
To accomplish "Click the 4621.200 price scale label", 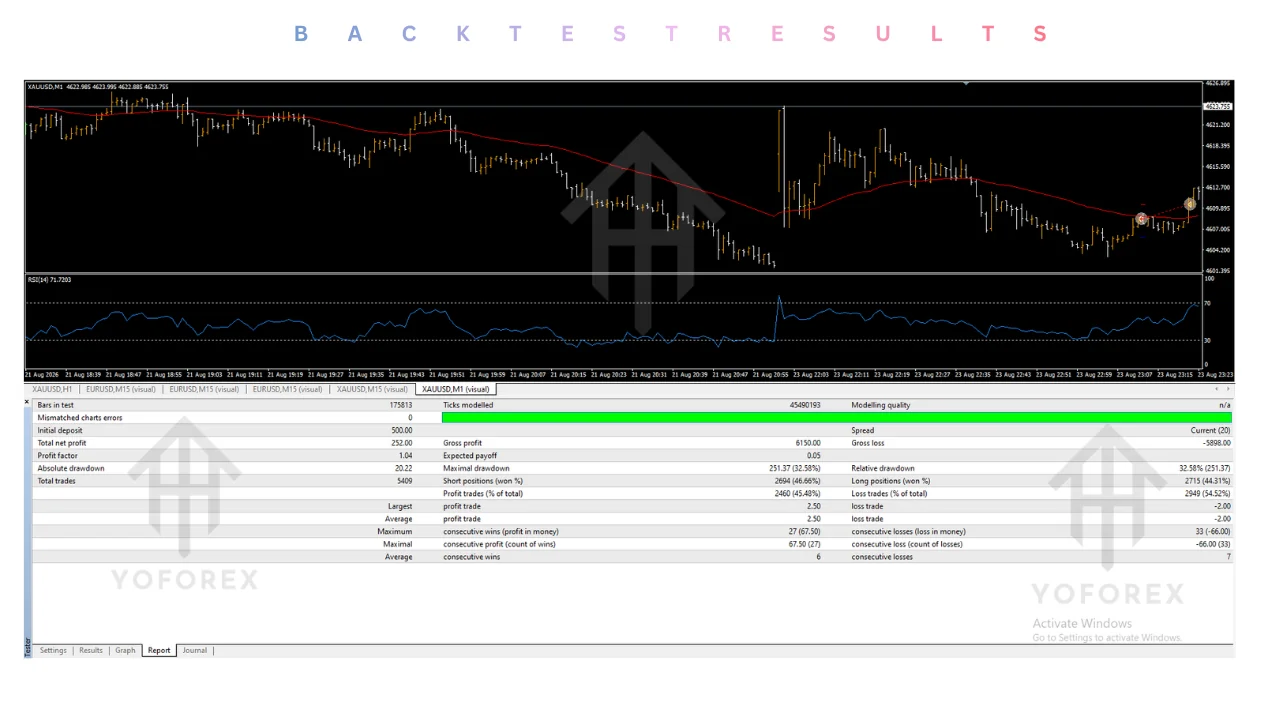I will pos(1218,125).
